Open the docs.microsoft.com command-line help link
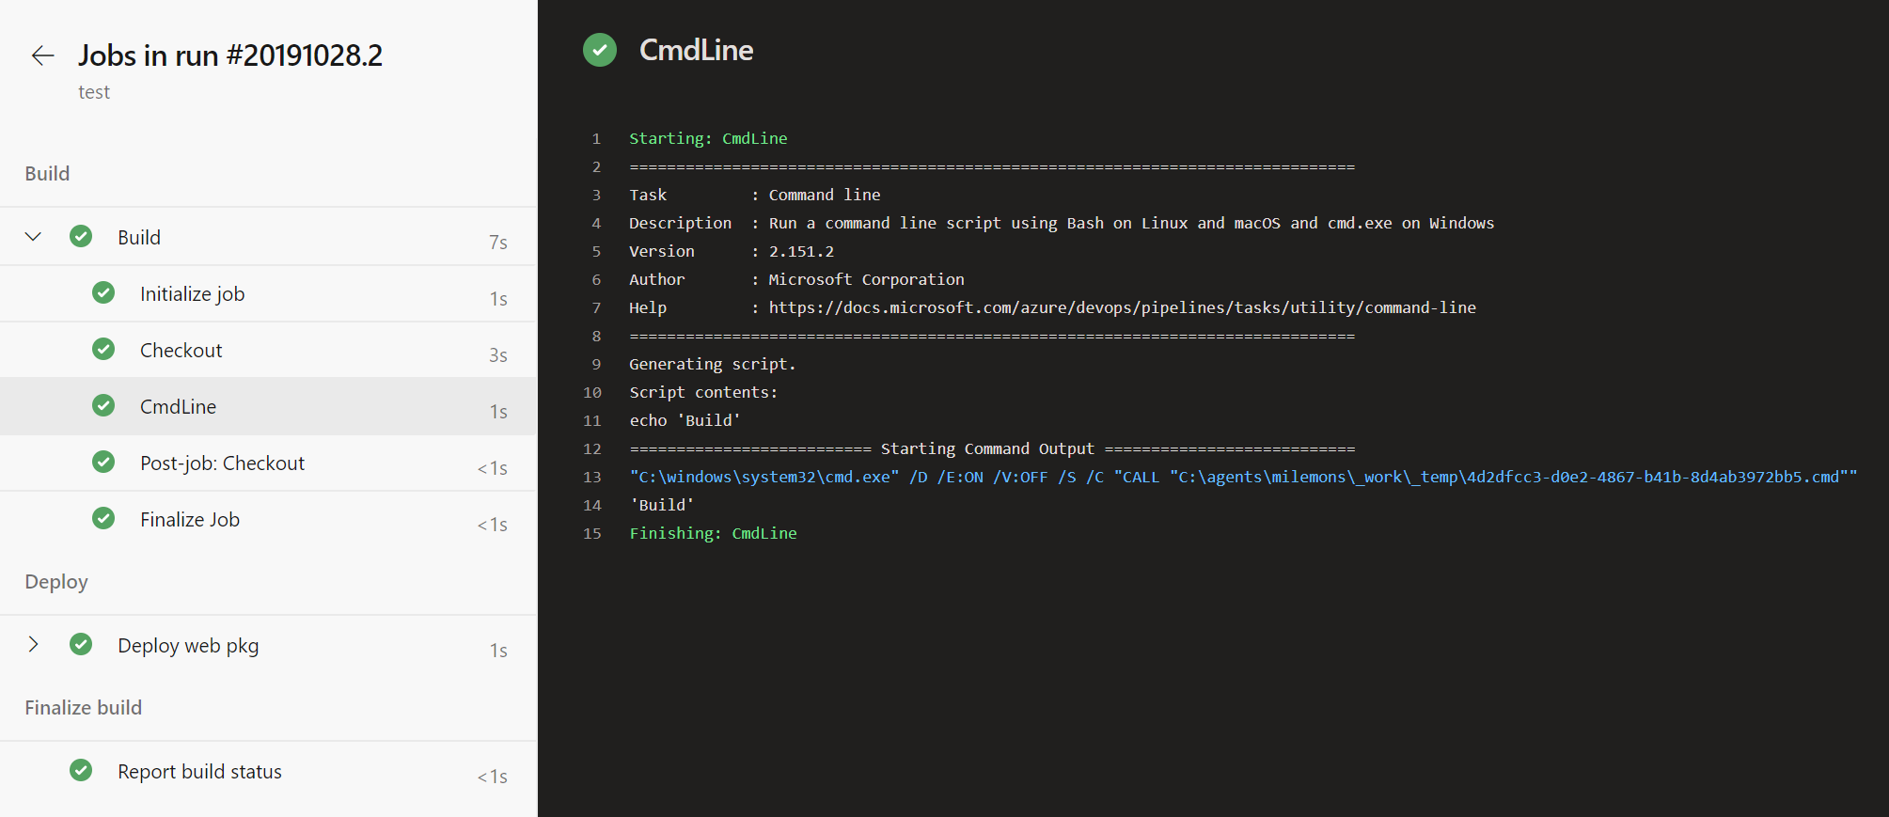Viewport: 1889px width, 817px height. [x=1122, y=307]
